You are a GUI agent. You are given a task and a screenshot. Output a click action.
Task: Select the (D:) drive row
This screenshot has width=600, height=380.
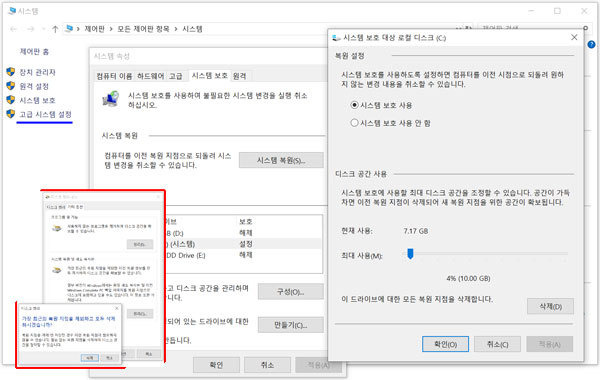pos(244,233)
